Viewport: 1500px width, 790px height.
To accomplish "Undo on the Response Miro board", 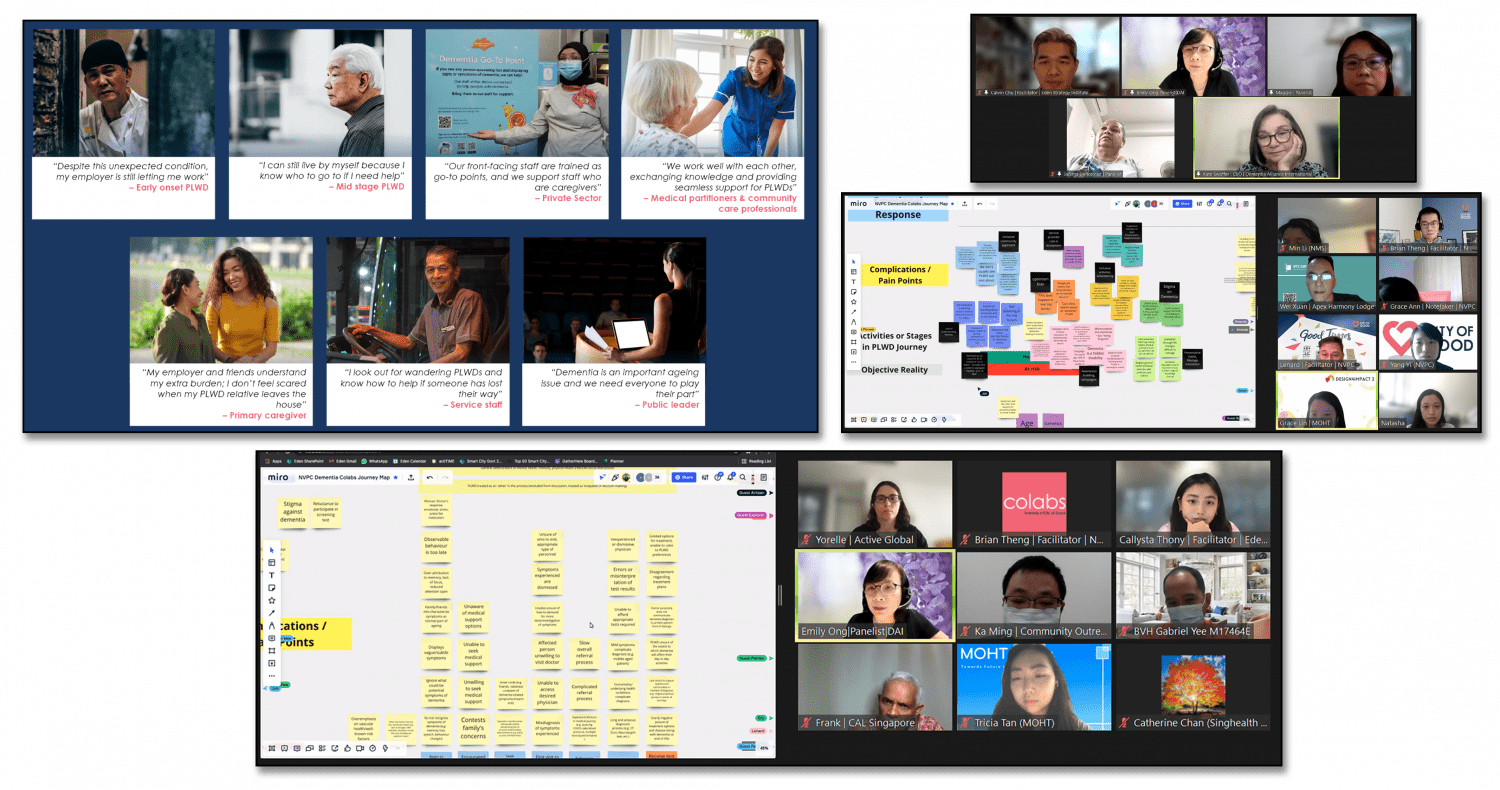I will click(979, 204).
